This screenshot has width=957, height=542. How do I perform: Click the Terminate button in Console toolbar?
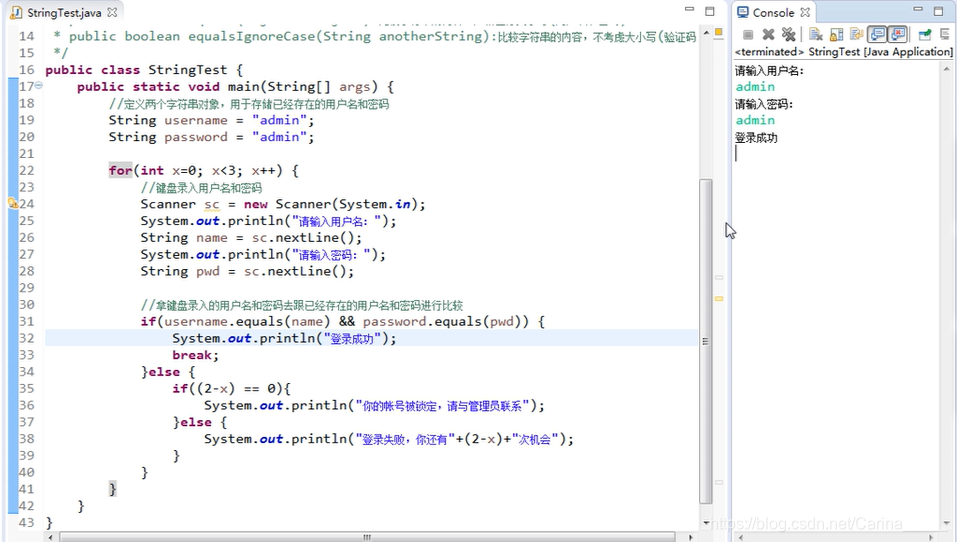click(748, 35)
